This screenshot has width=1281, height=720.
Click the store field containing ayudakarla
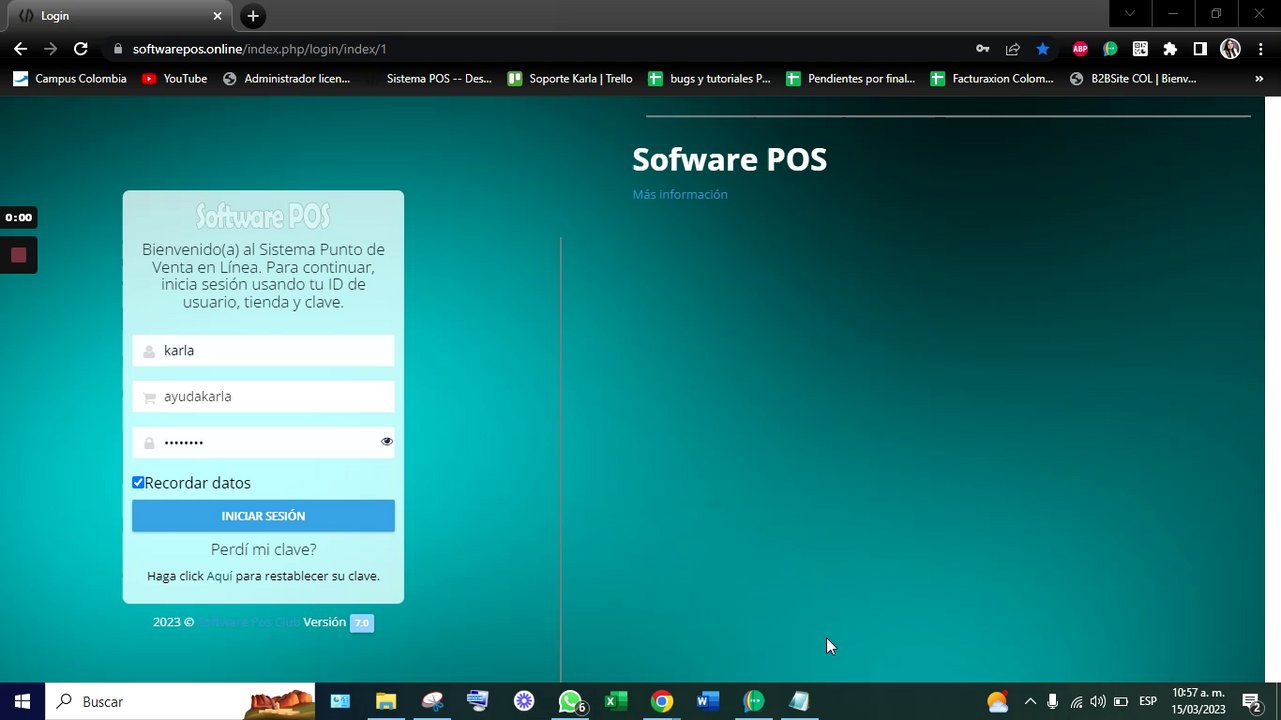click(x=263, y=397)
